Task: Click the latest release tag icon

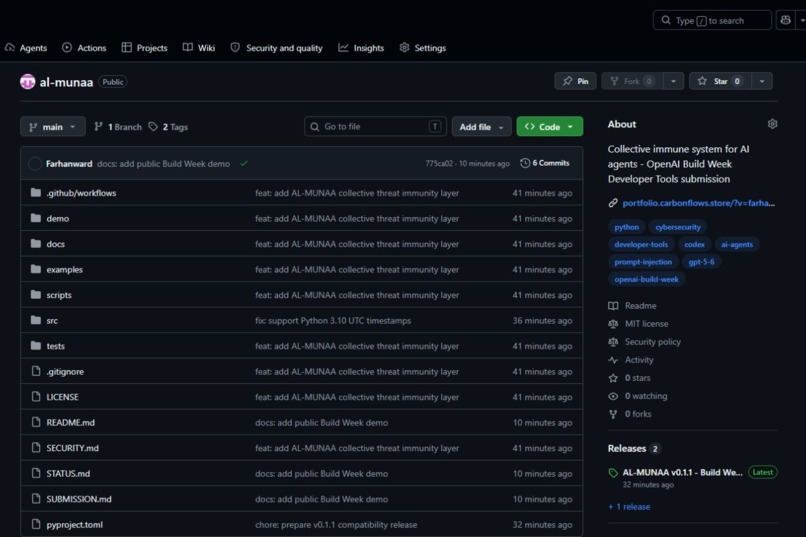Action: tap(613, 473)
